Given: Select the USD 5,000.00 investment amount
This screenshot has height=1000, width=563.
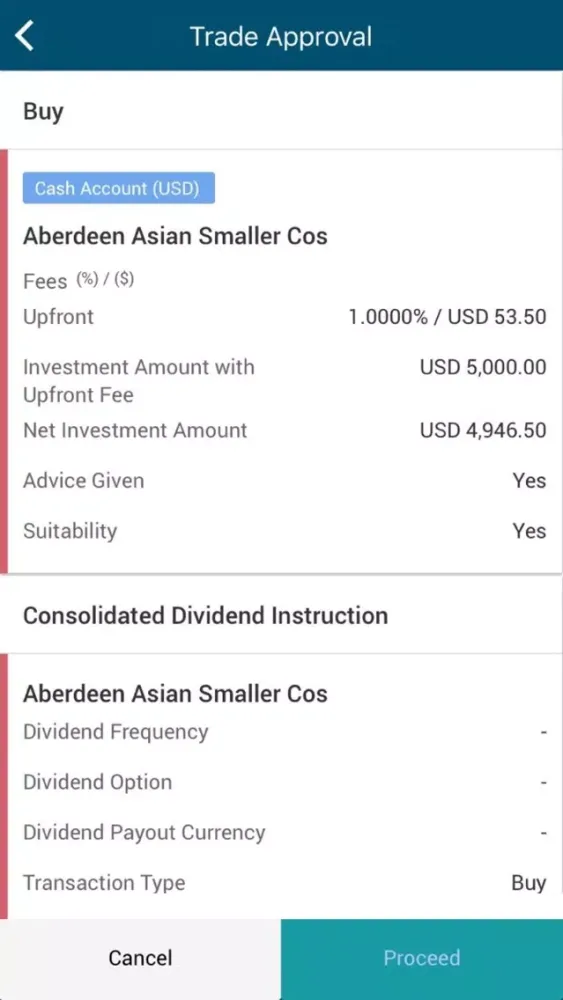Looking at the screenshot, I should pyautogui.click(x=483, y=367).
